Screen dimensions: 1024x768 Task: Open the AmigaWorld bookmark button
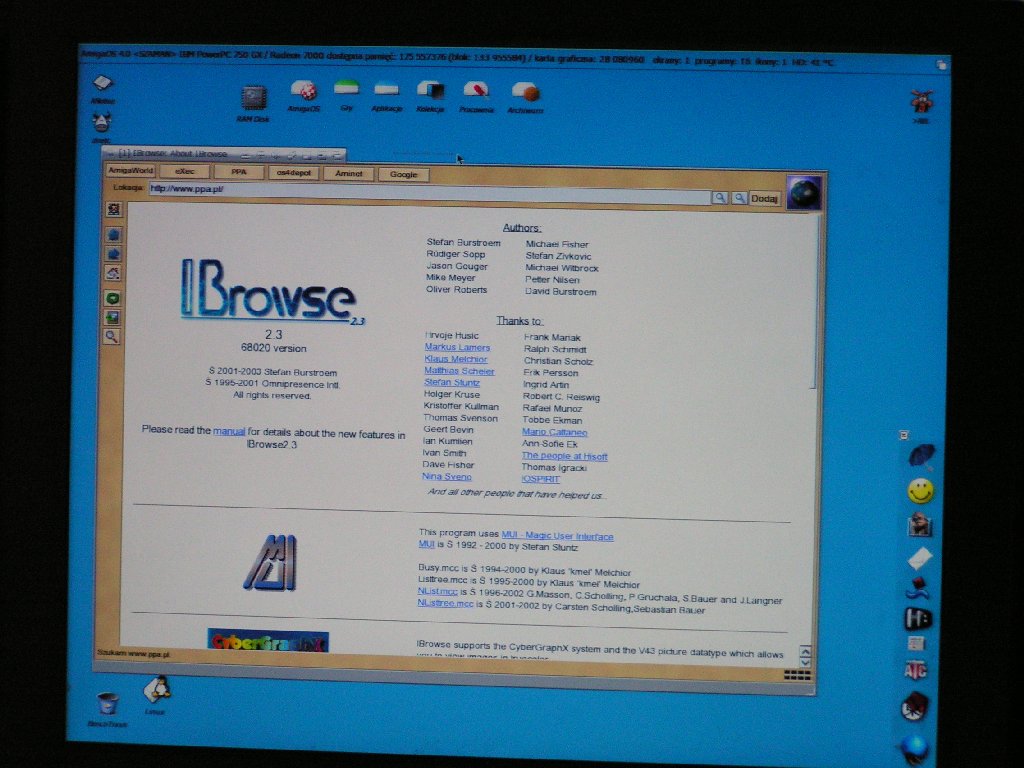point(131,170)
